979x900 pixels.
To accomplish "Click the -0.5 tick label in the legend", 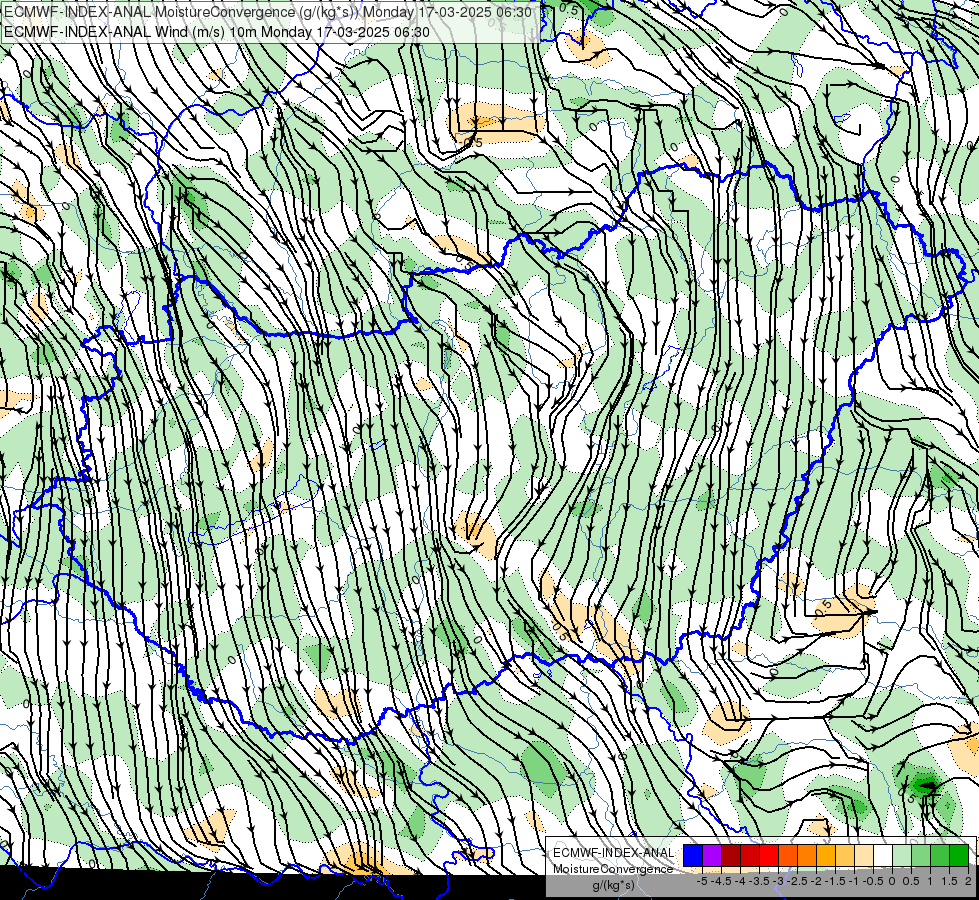I will point(873,881).
